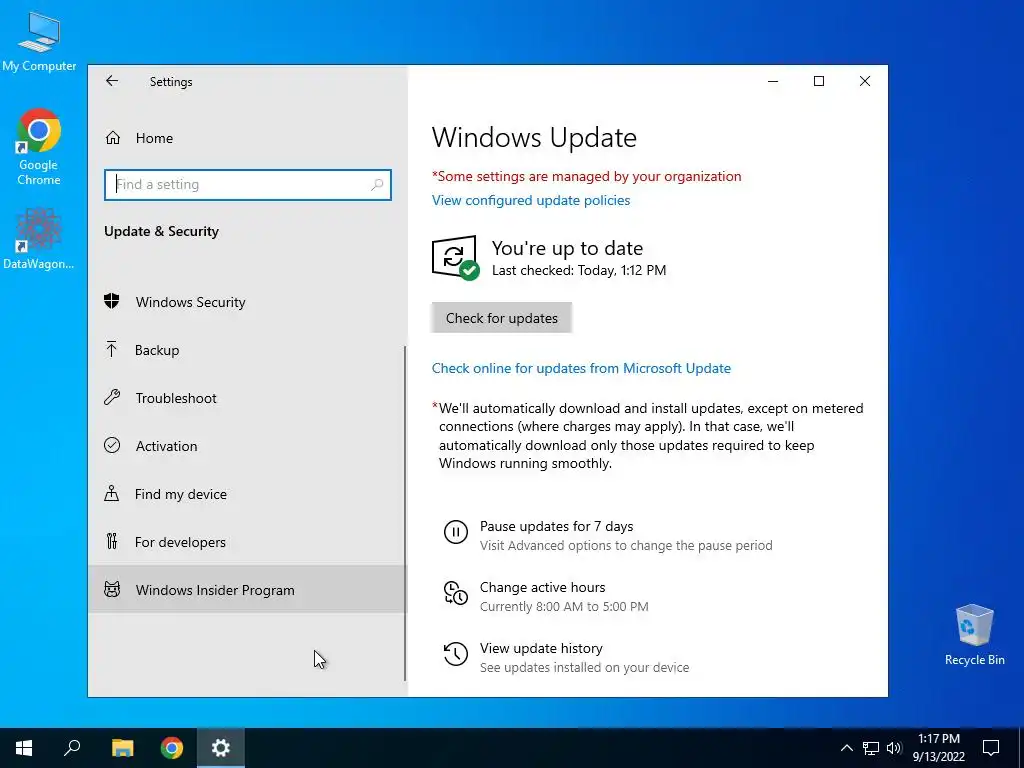Click "Last checked: Today, 1:12 PM" text

pos(579,270)
